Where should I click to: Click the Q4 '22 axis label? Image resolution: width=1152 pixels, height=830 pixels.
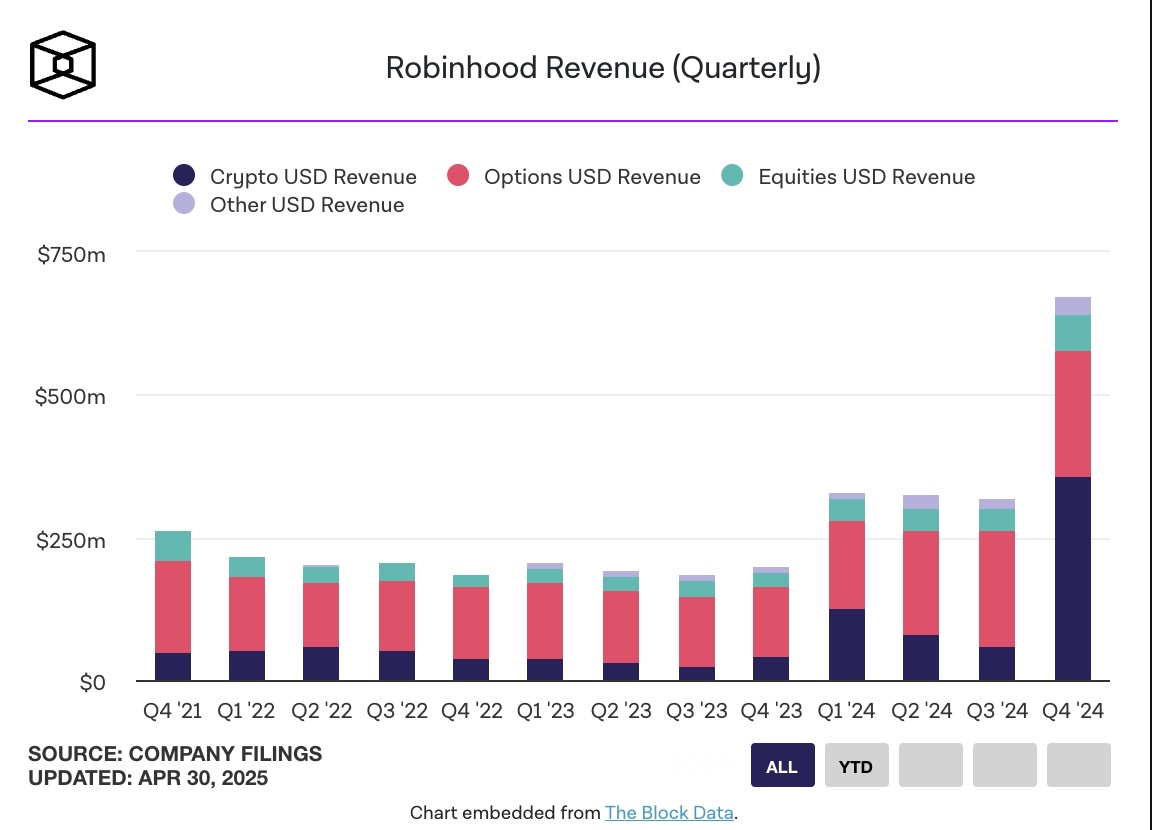472,711
